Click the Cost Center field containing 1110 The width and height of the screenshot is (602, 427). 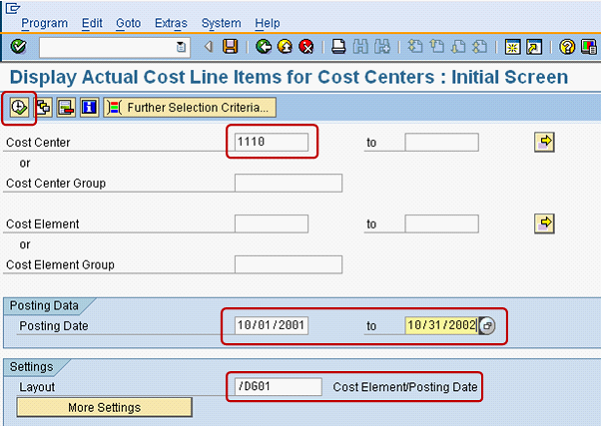272,142
